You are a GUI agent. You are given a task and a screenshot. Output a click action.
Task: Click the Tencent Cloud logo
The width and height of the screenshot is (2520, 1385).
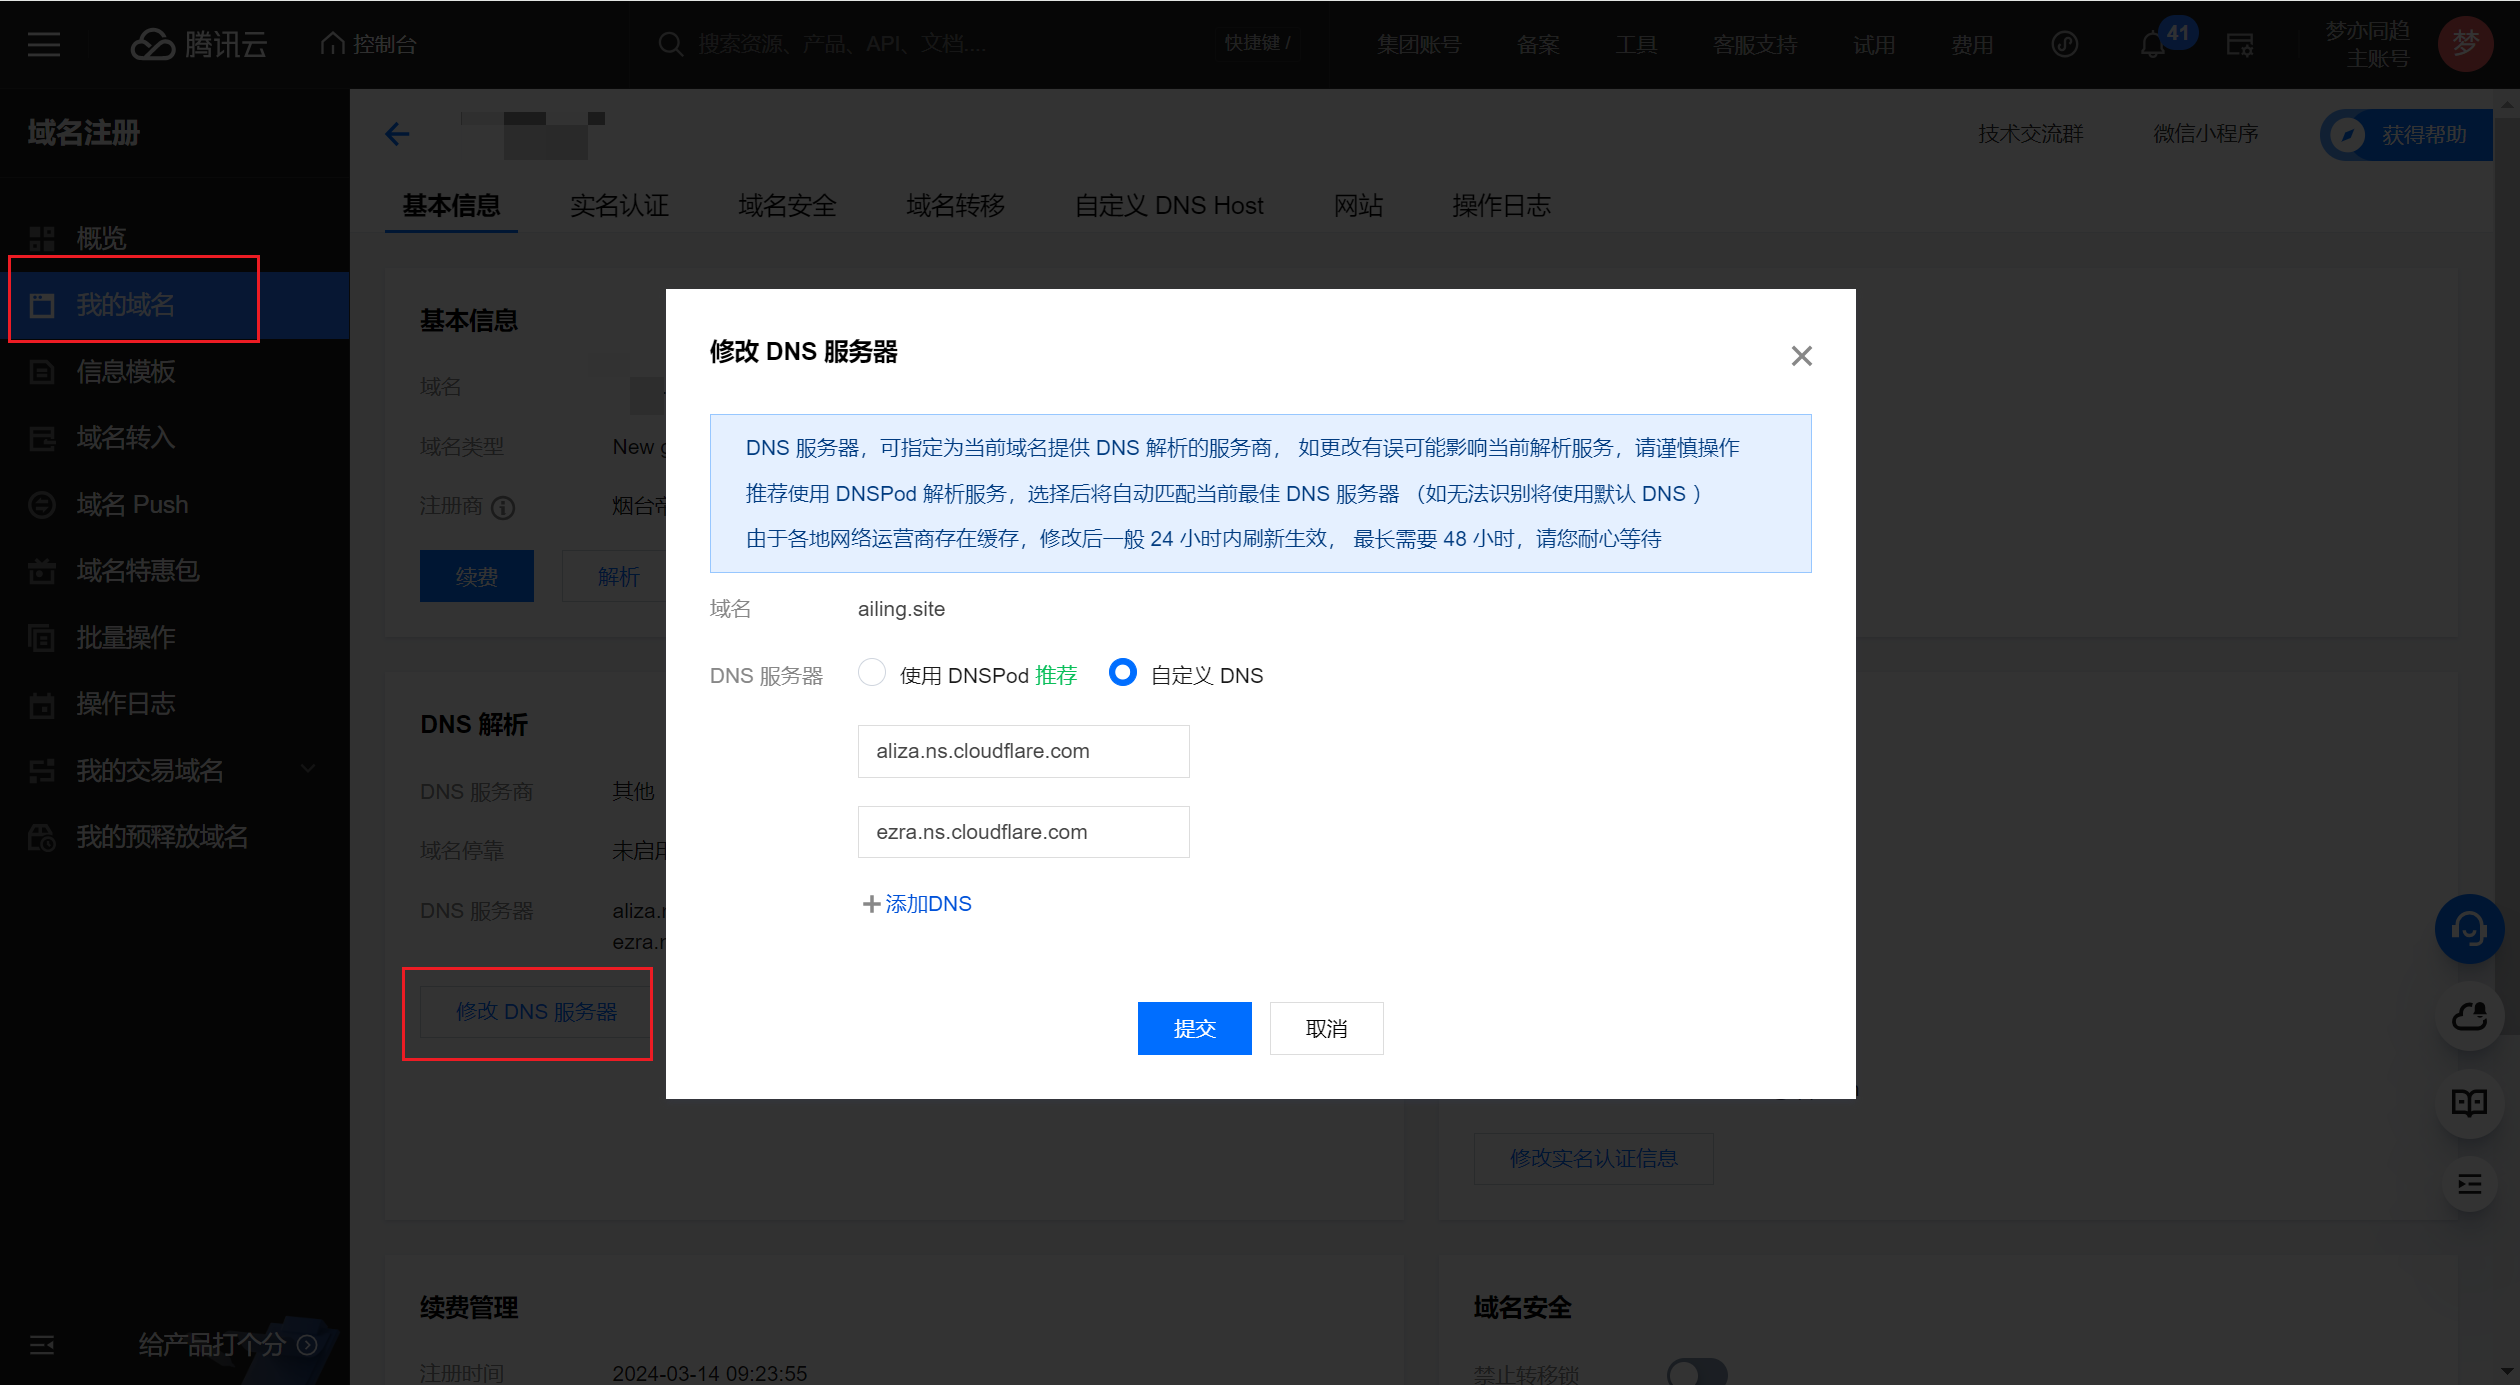(x=199, y=44)
